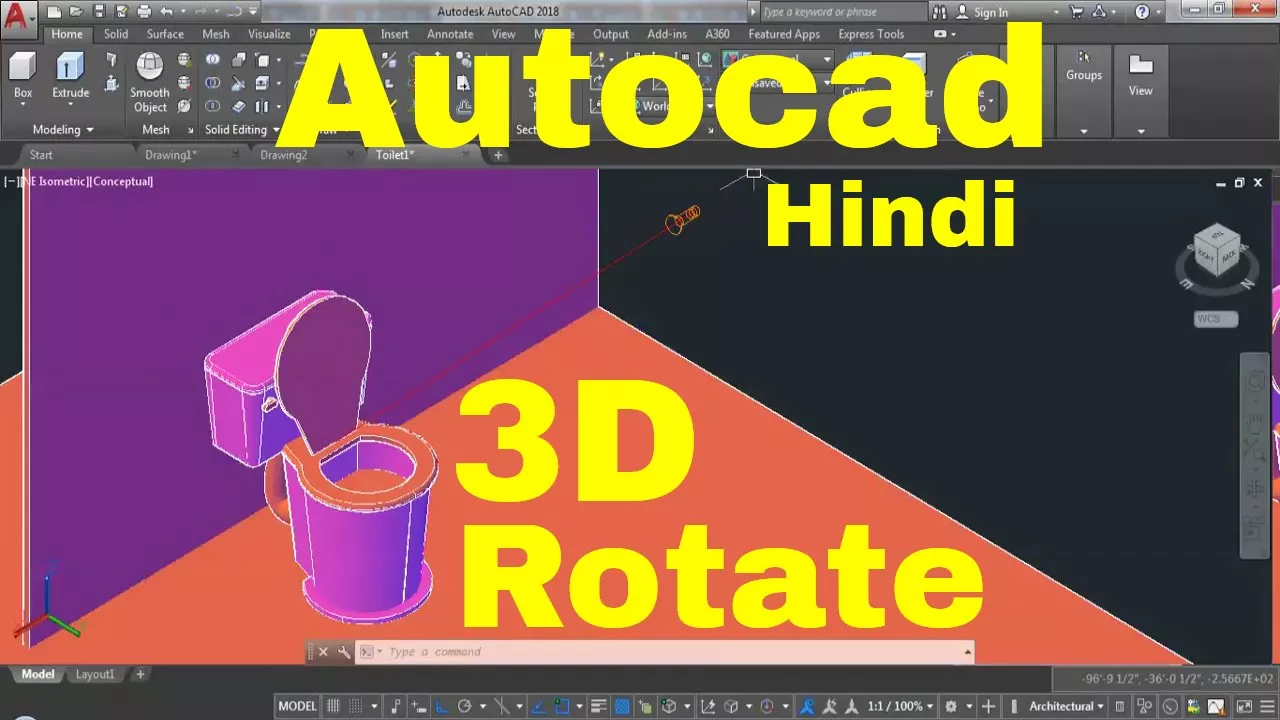Click the Workspace Switching gear icon in status bar

pyautogui.click(x=950, y=706)
